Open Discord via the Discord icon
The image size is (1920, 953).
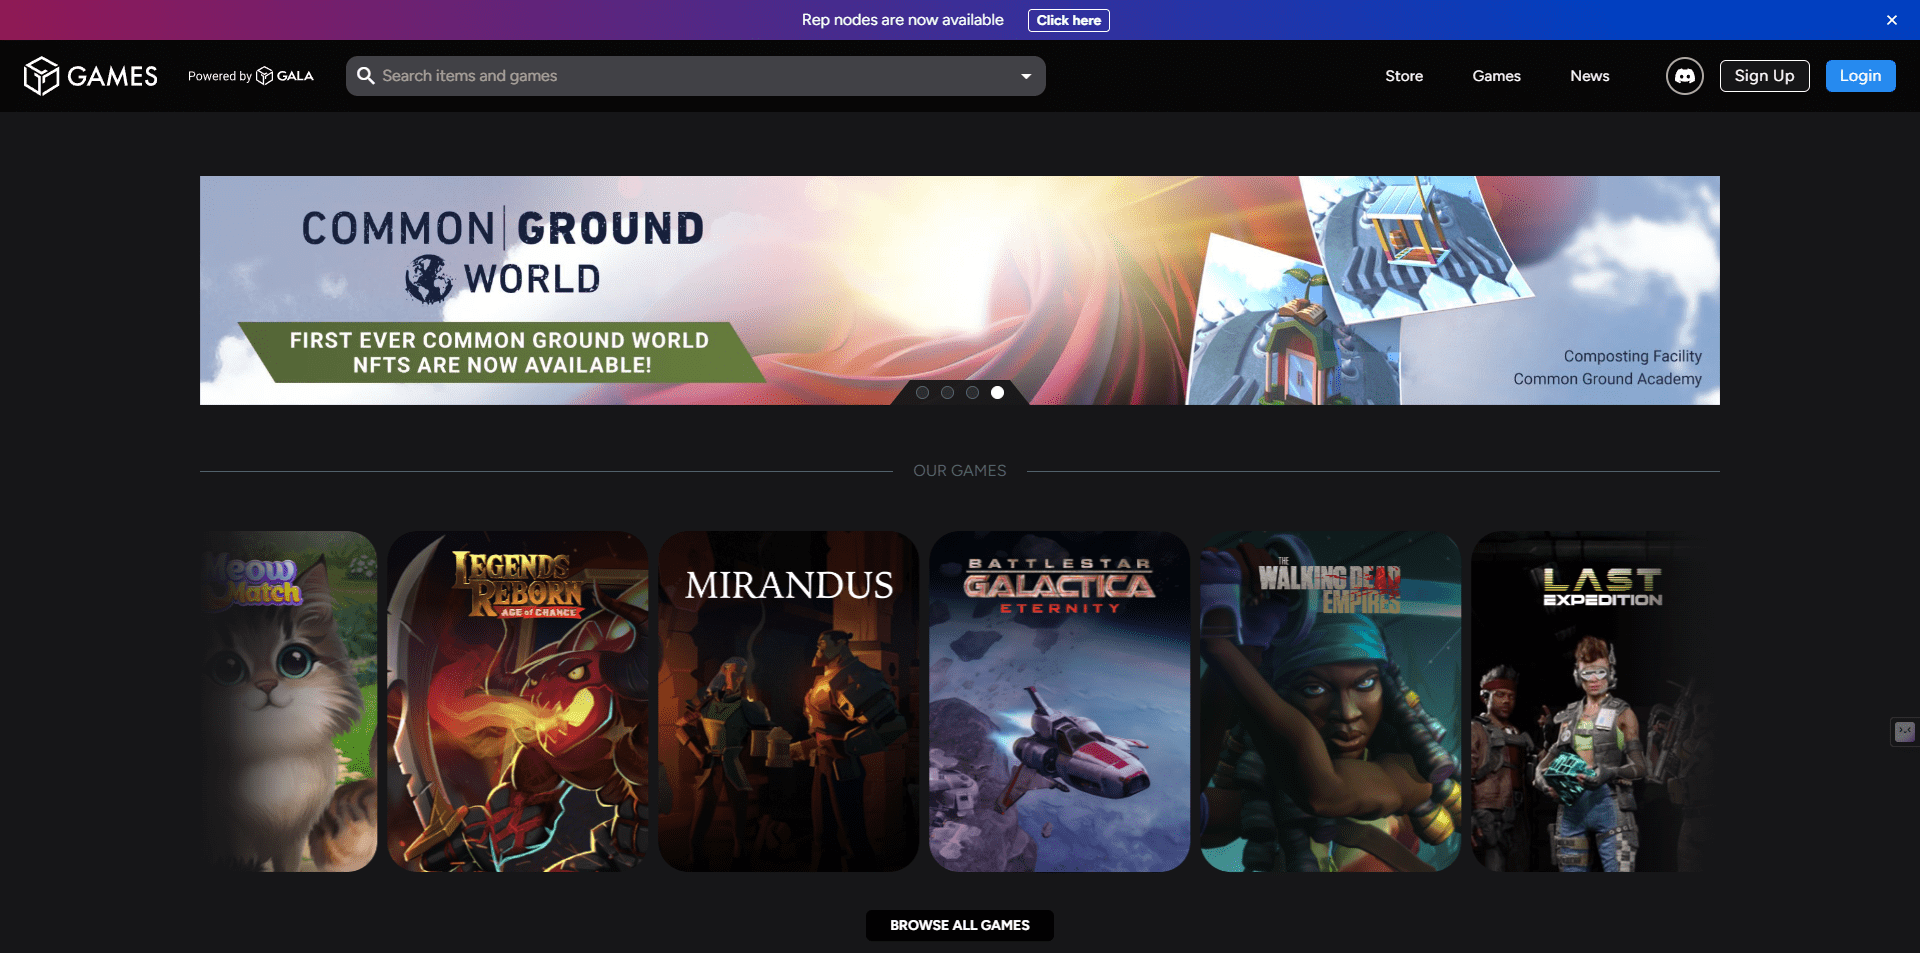[1684, 75]
